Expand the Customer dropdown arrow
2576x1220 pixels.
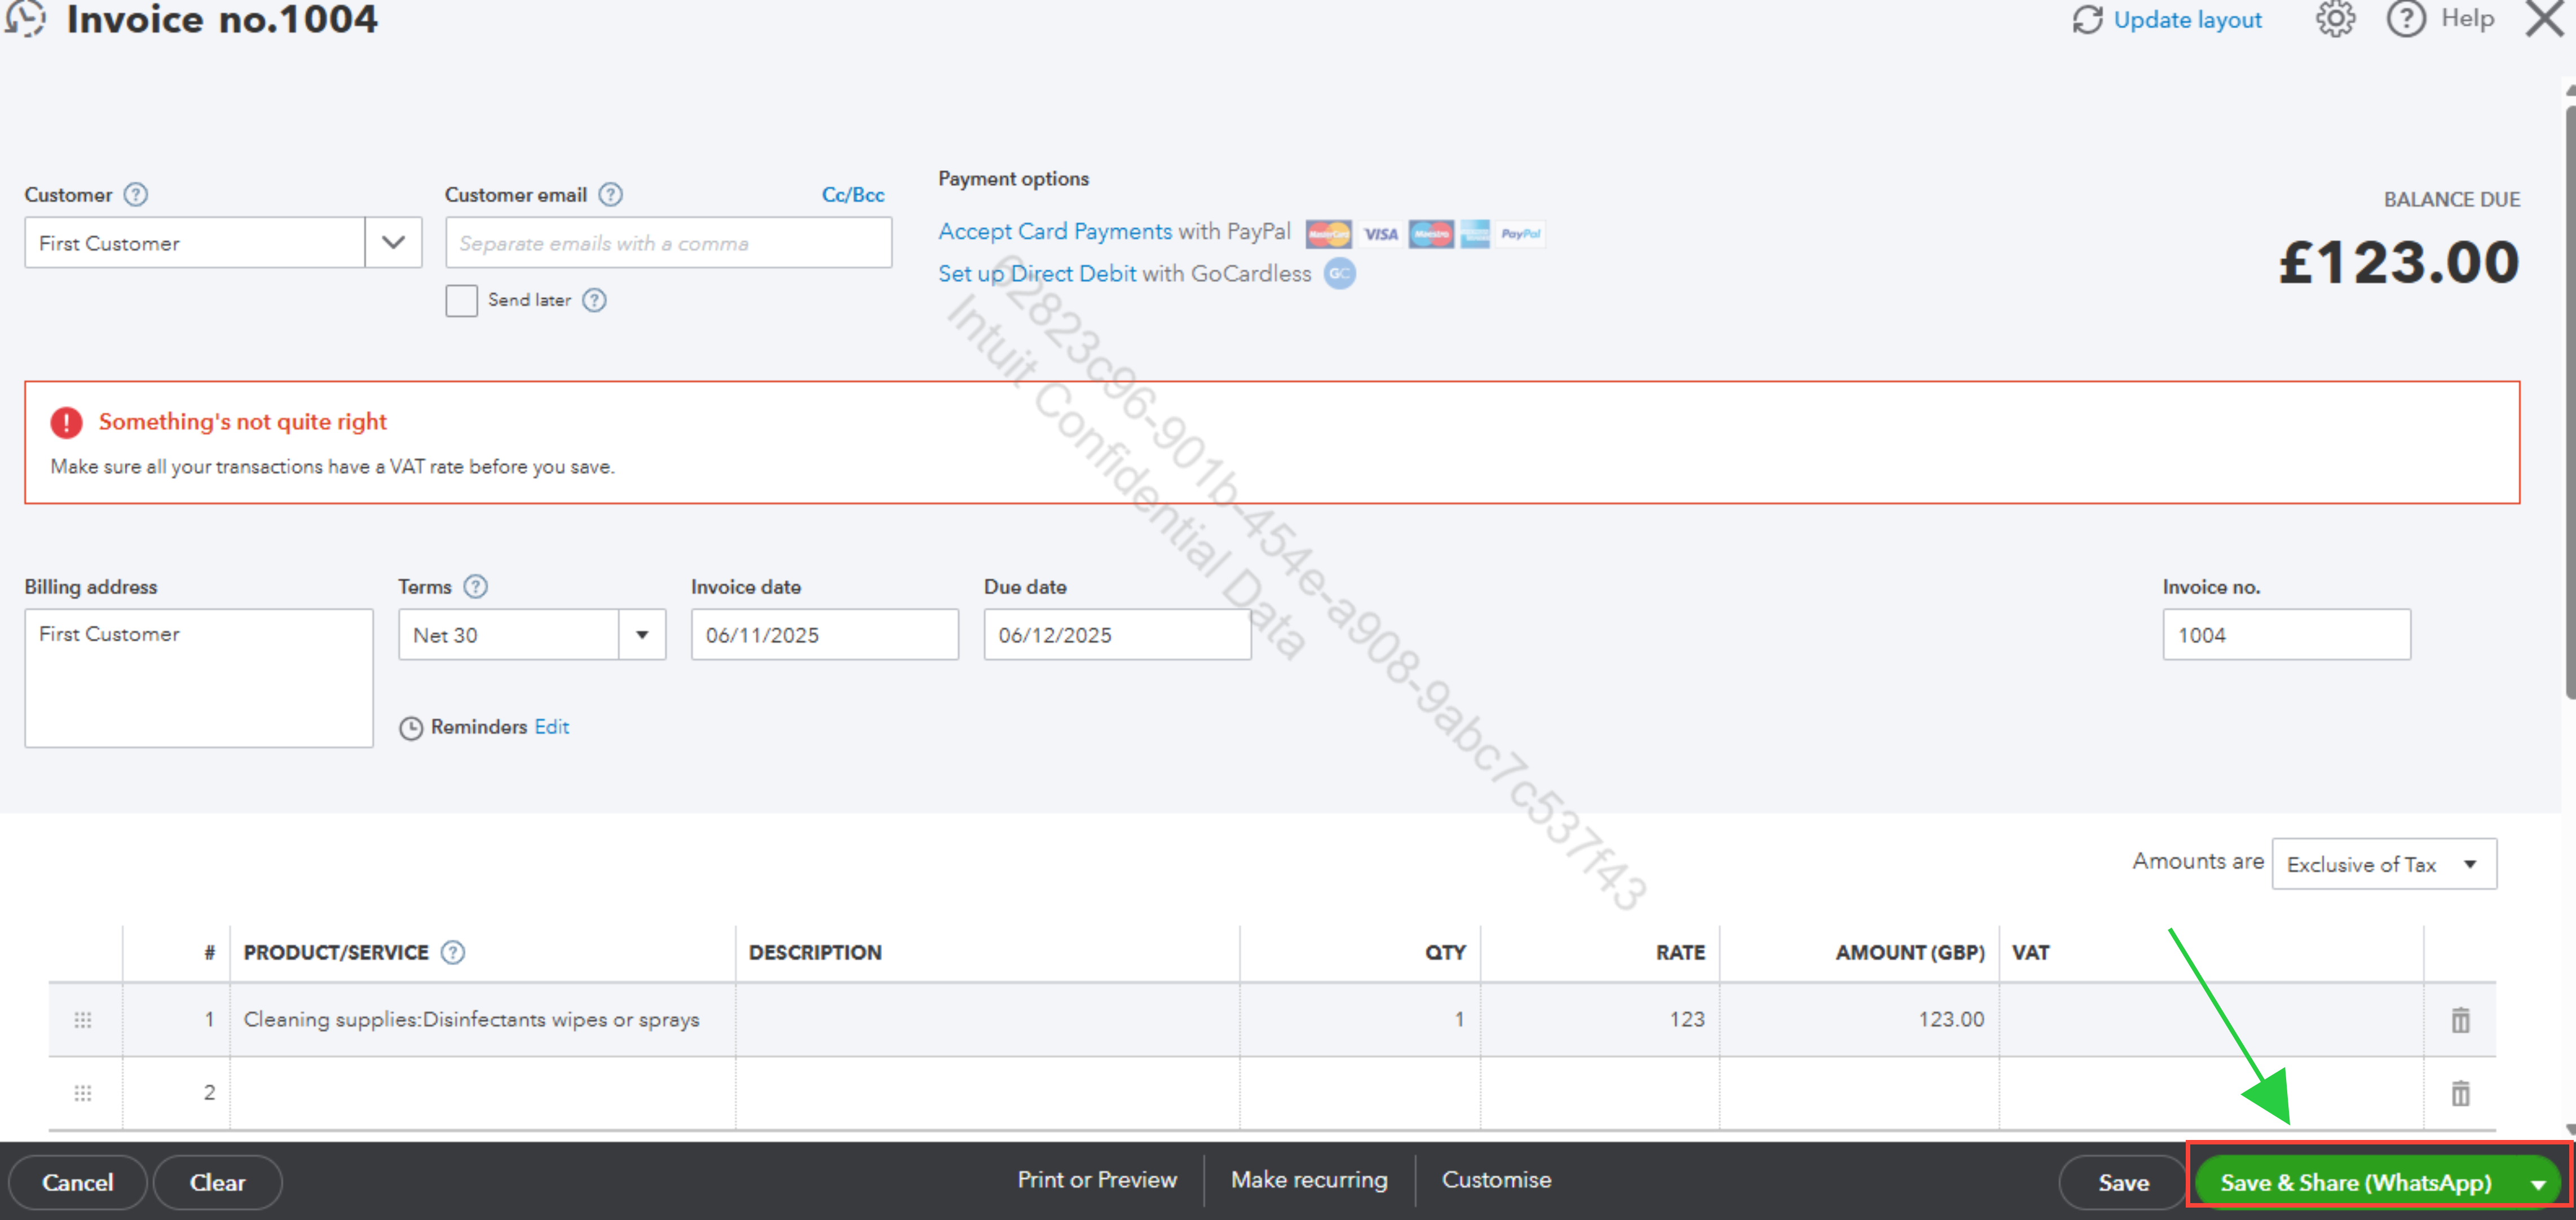(393, 243)
